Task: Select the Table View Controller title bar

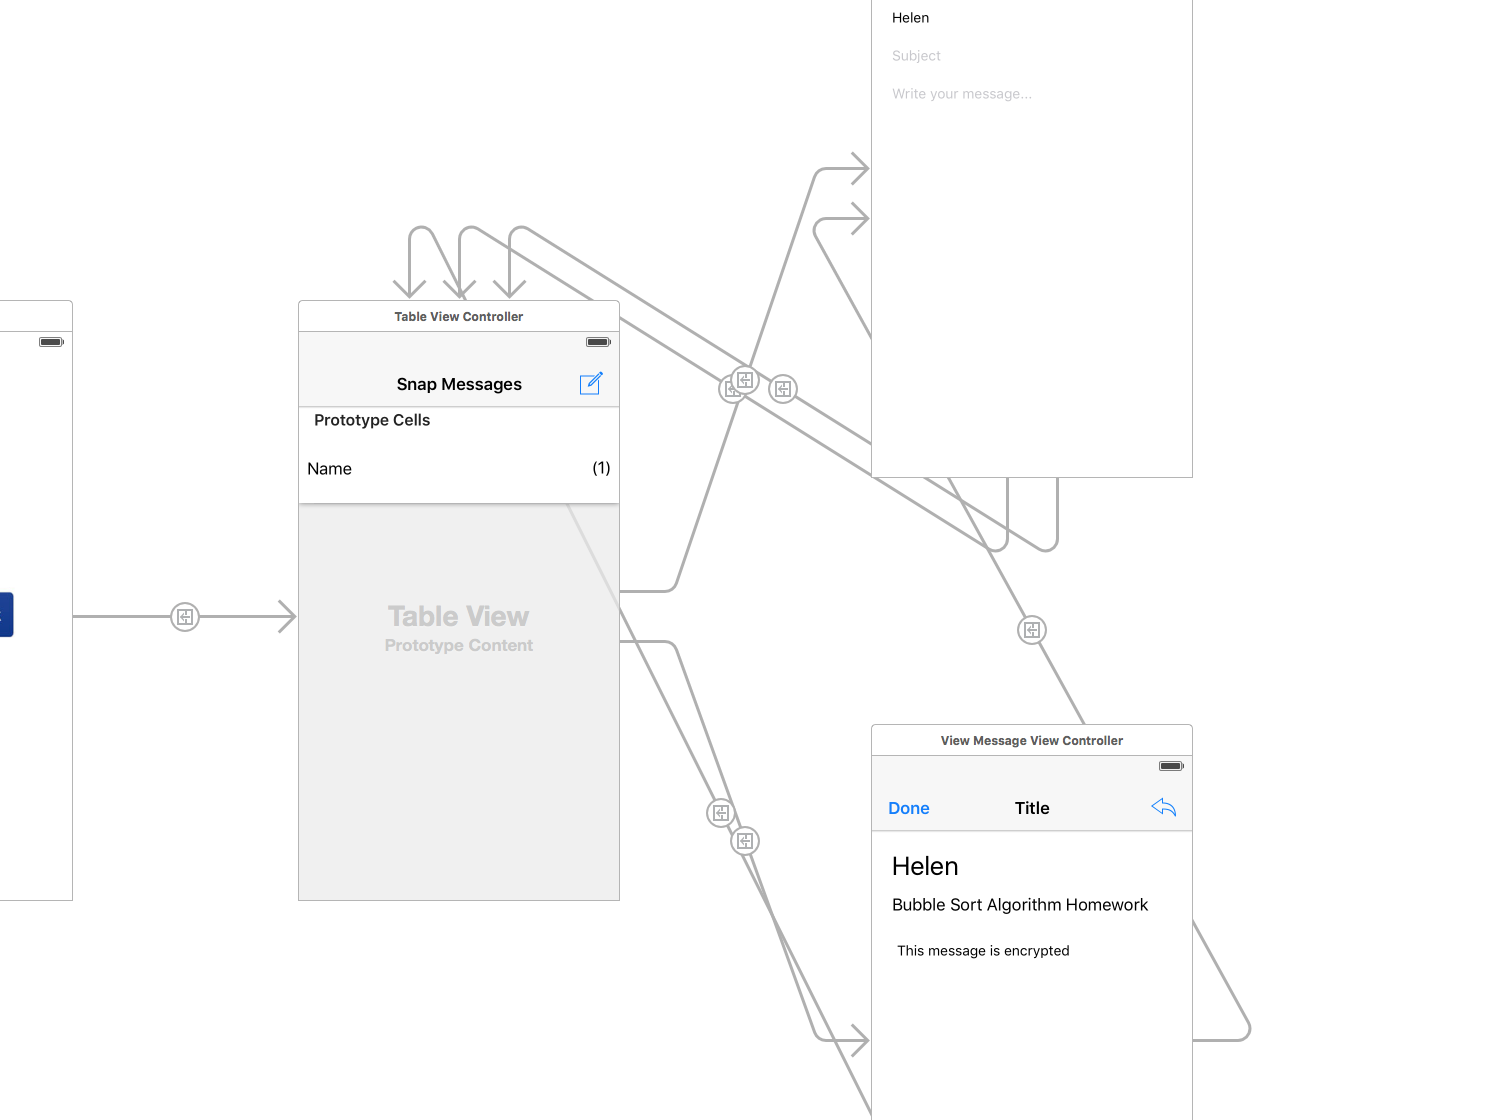Action: [459, 316]
